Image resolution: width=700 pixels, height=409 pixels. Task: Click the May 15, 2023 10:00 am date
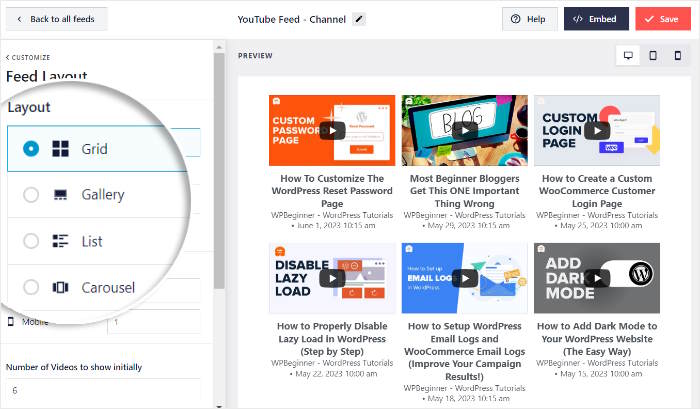tap(600, 374)
